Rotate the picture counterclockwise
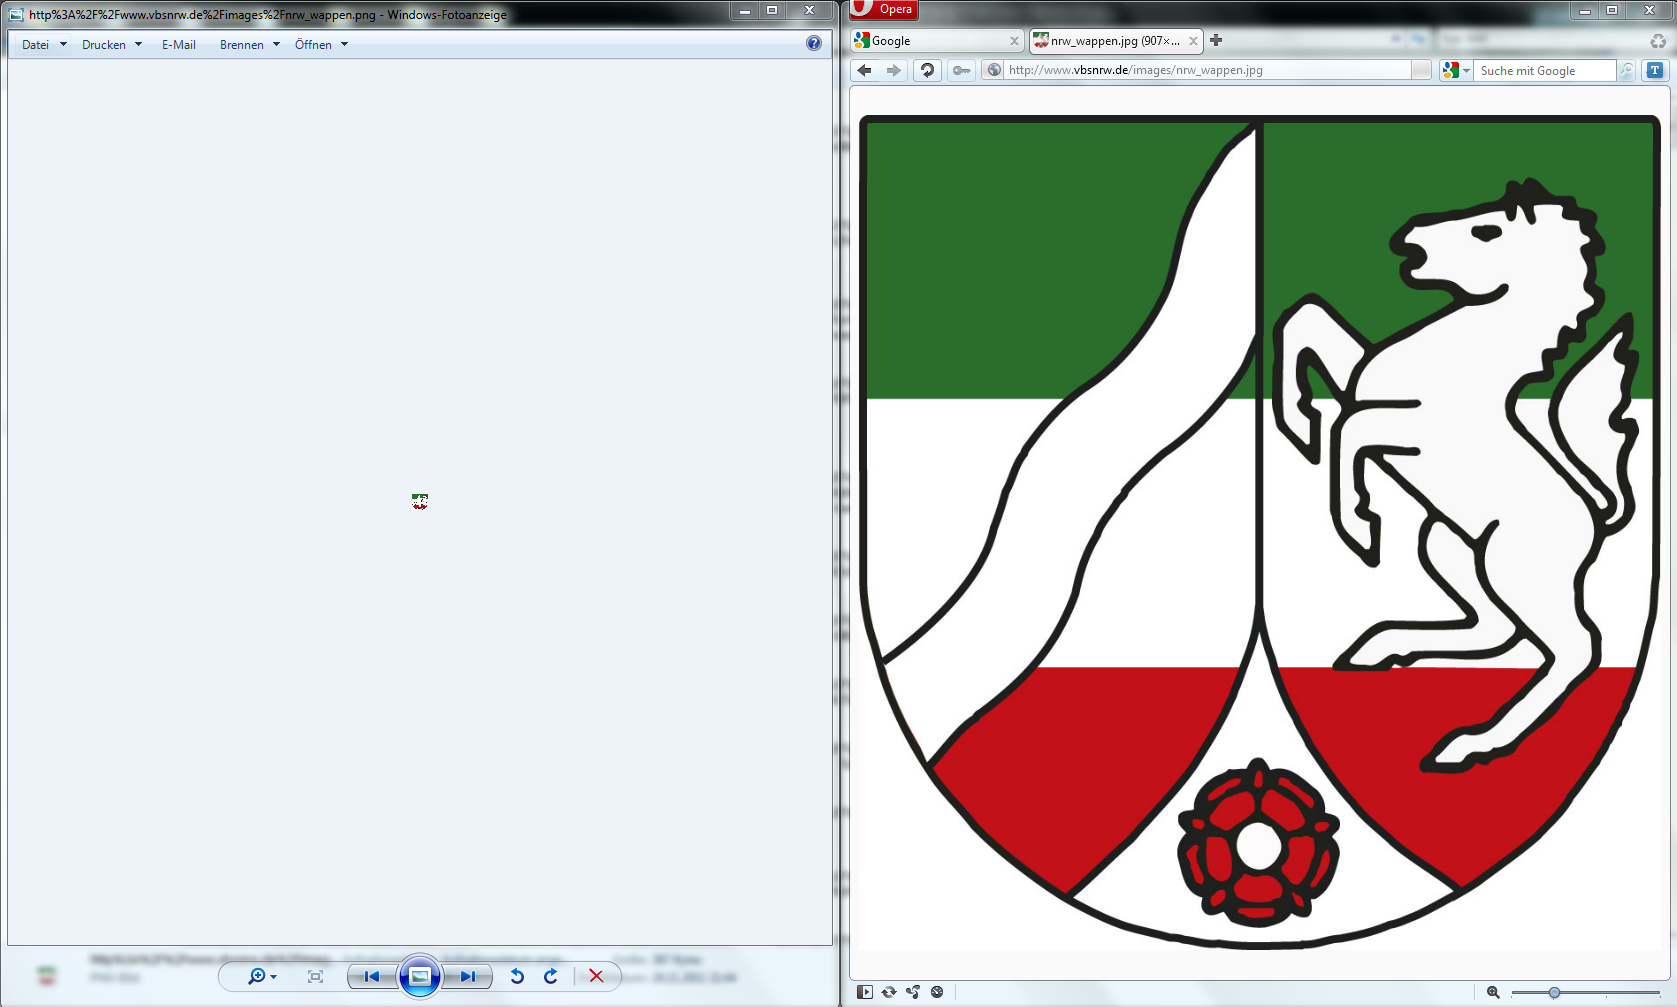The width and height of the screenshot is (1677, 1007). 517,976
